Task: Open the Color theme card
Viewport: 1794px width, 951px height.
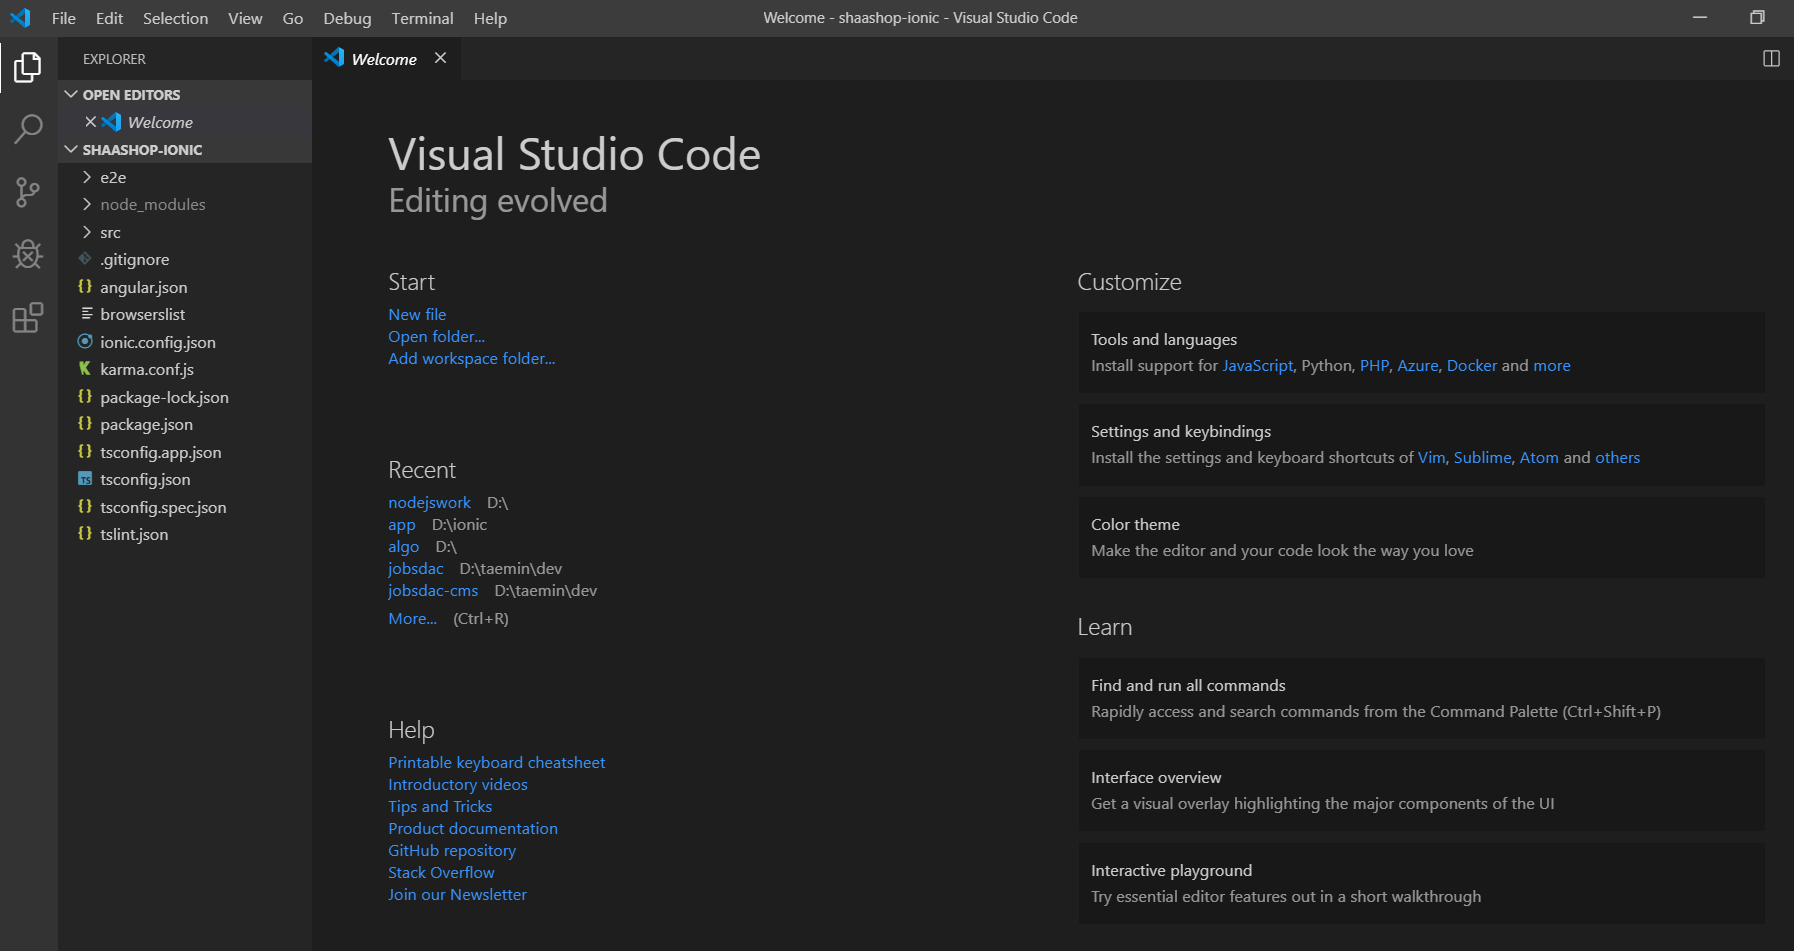Action: pyautogui.click(x=1421, y=537)
